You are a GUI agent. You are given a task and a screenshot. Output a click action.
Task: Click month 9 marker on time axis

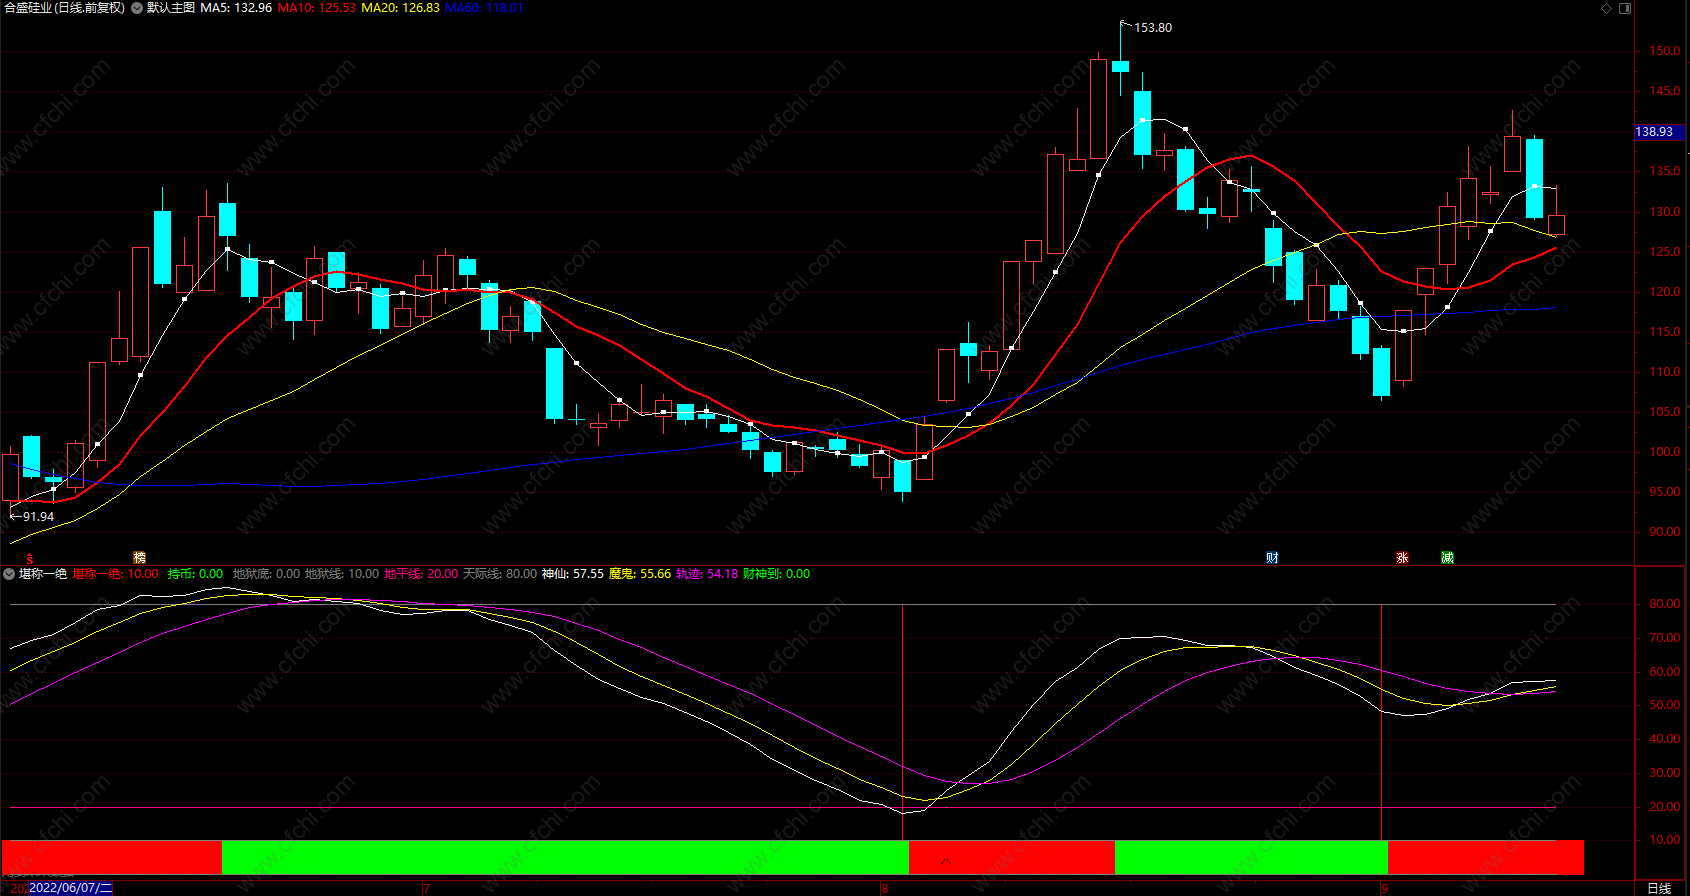1384,888
